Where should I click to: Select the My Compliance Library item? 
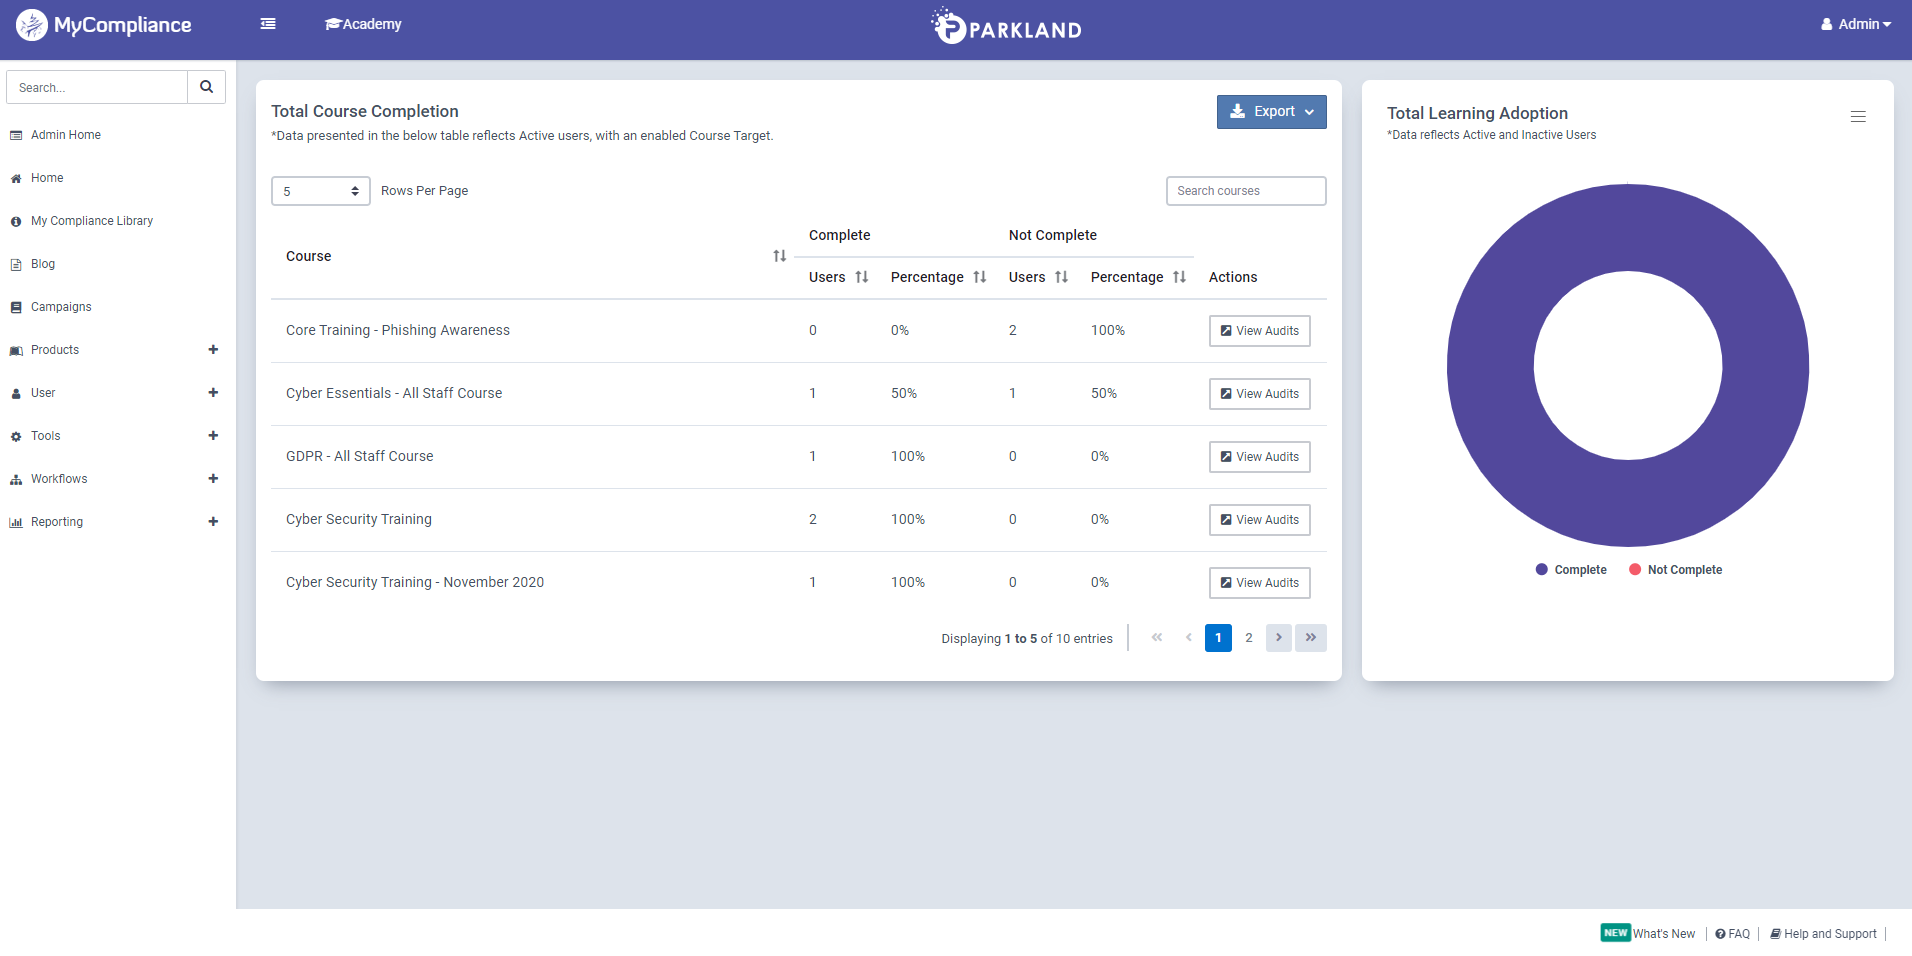click(92, 220)
